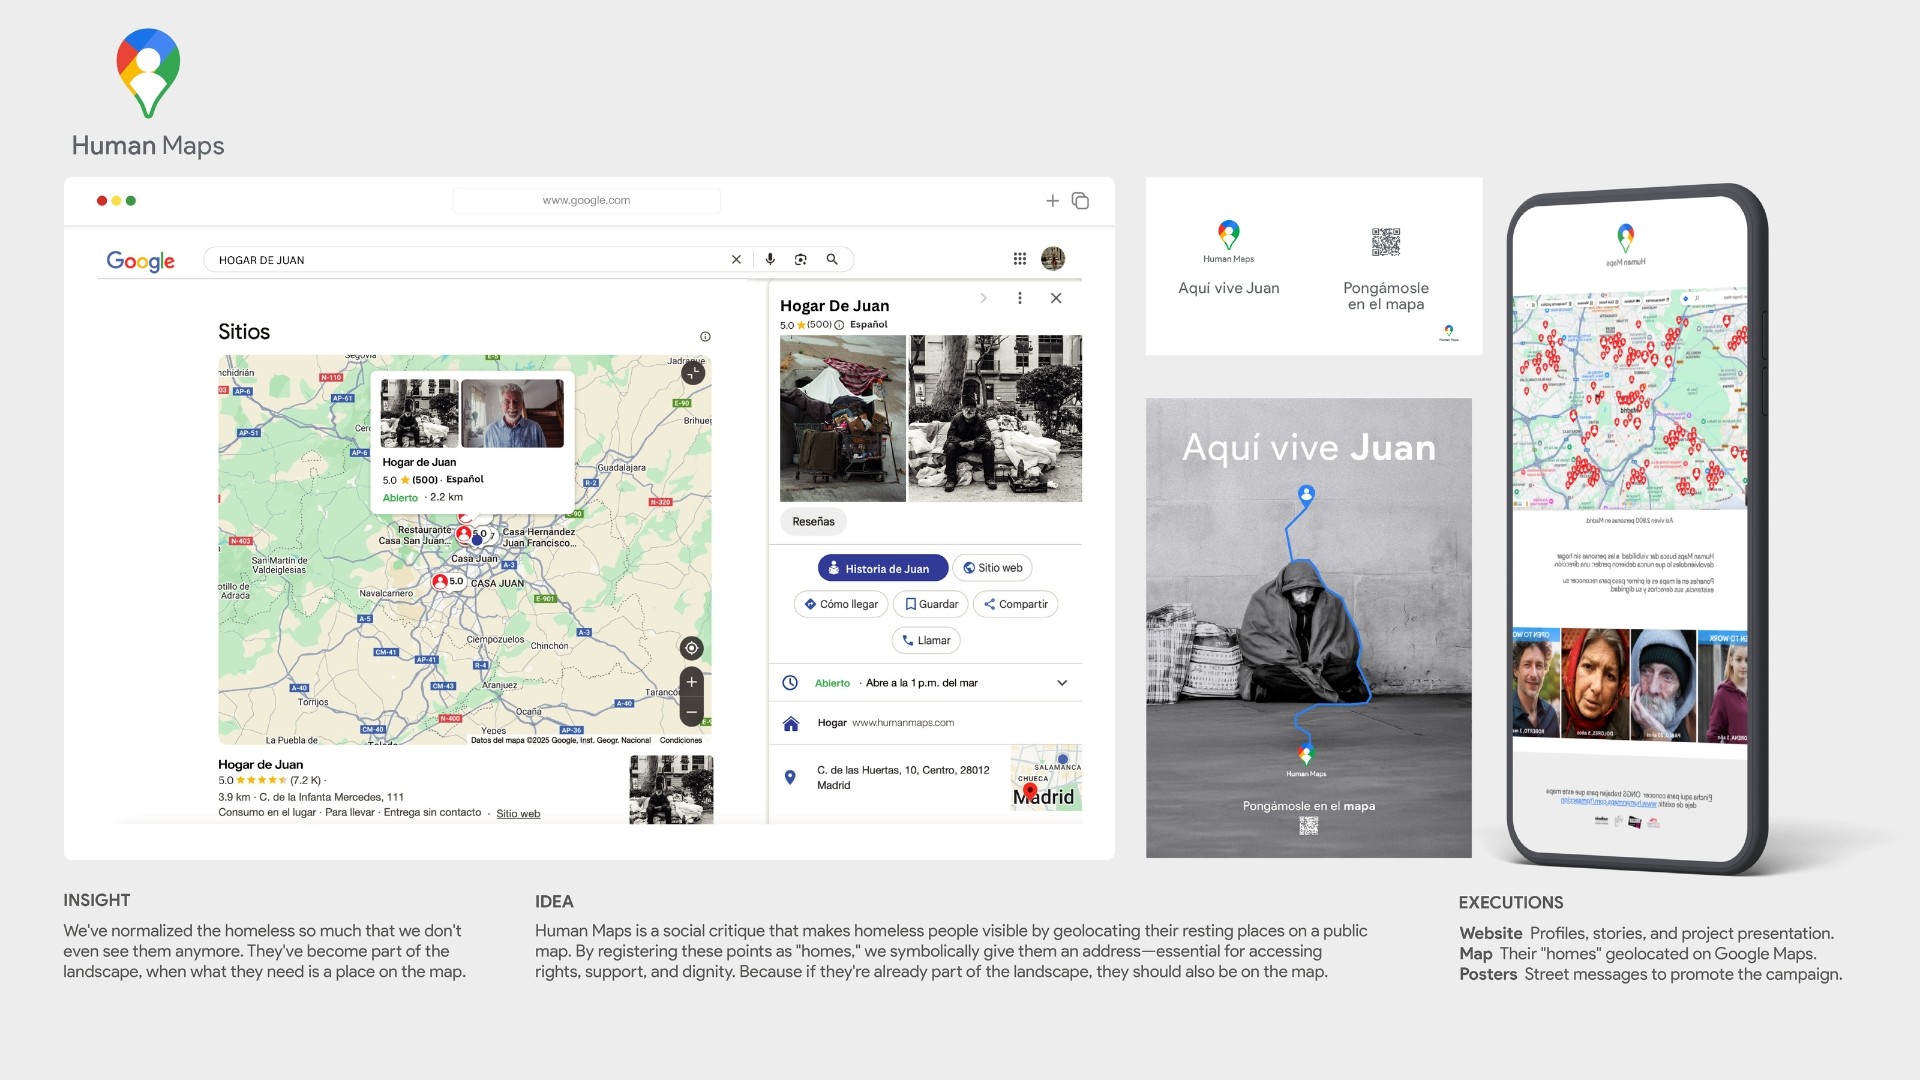Click the info icon beside Sitios
This screenshot has height=1080, width=1920.
click(705, 337)
